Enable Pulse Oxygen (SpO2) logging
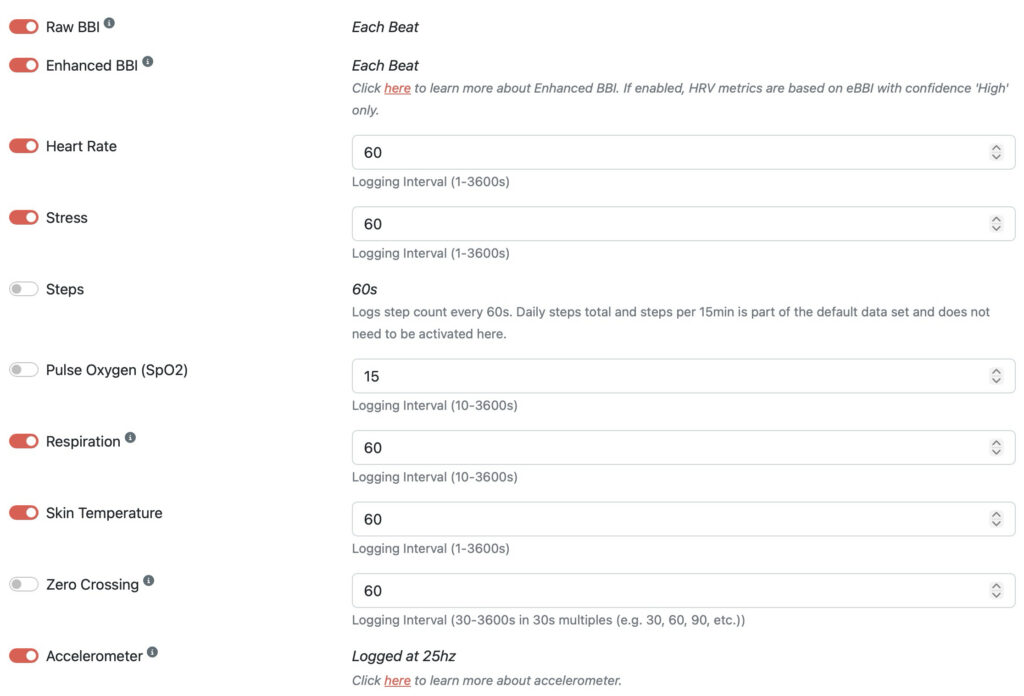The image size is (1024, 696). [24, 370]
